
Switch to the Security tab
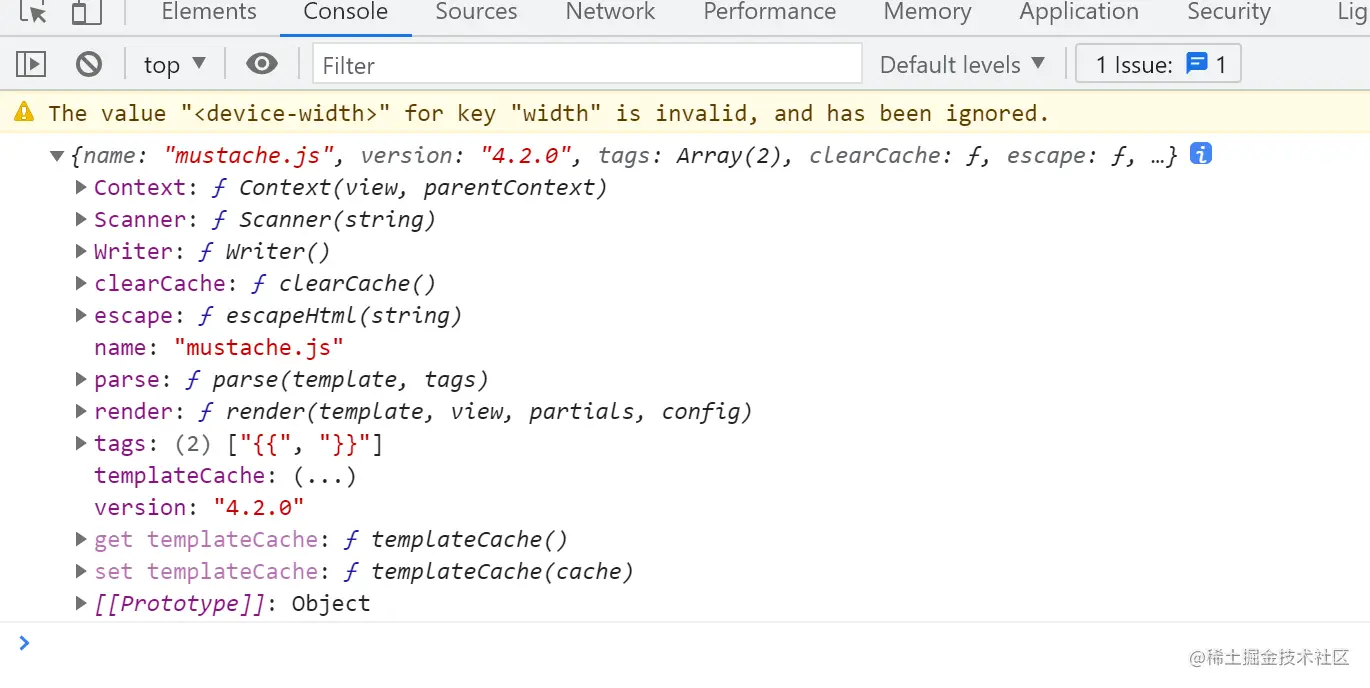[1229, 12]
